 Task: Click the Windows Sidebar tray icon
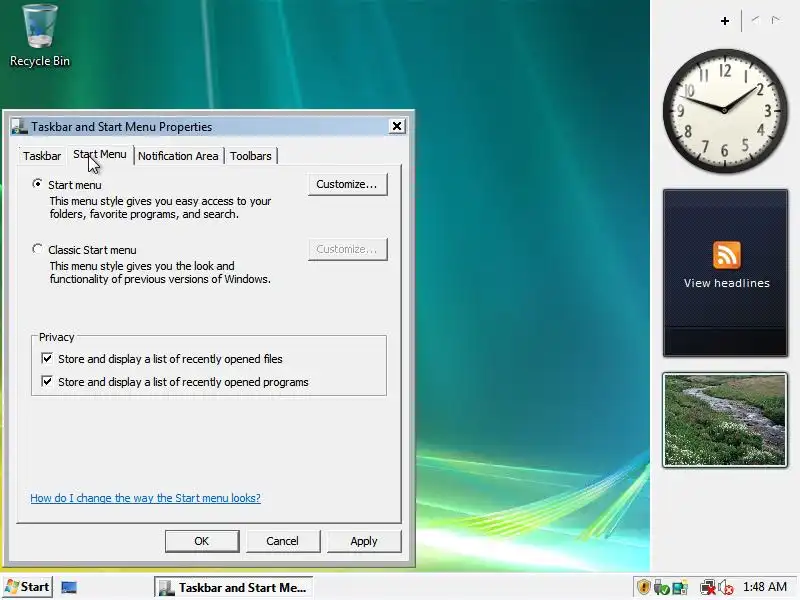(680, 587)
